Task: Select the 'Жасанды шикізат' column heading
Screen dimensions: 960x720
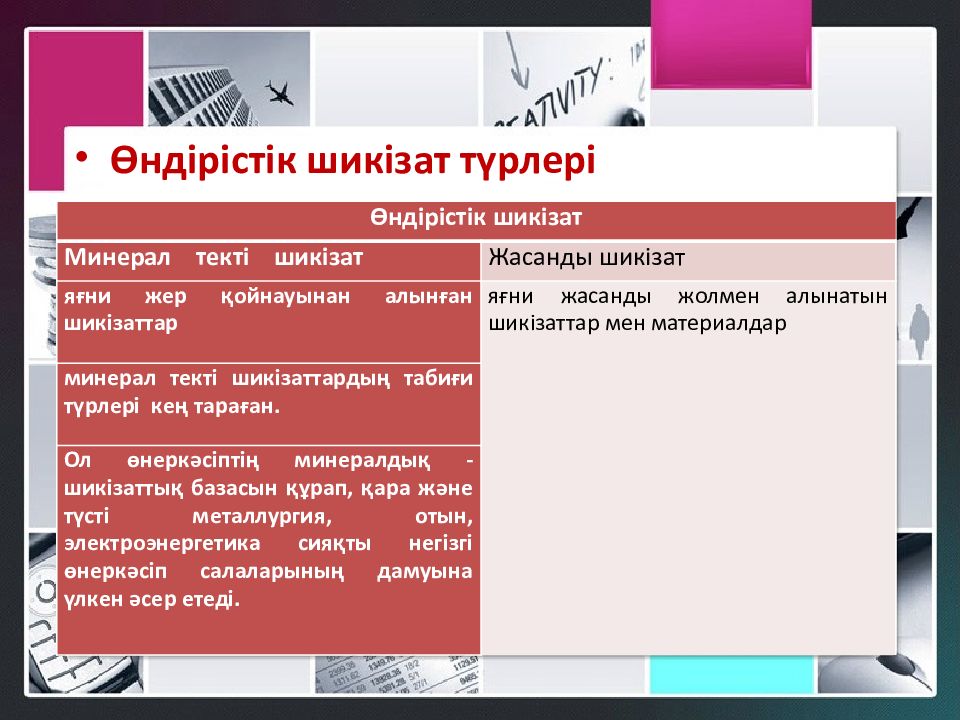Action: pyautogui.click(x=688, y=260)
